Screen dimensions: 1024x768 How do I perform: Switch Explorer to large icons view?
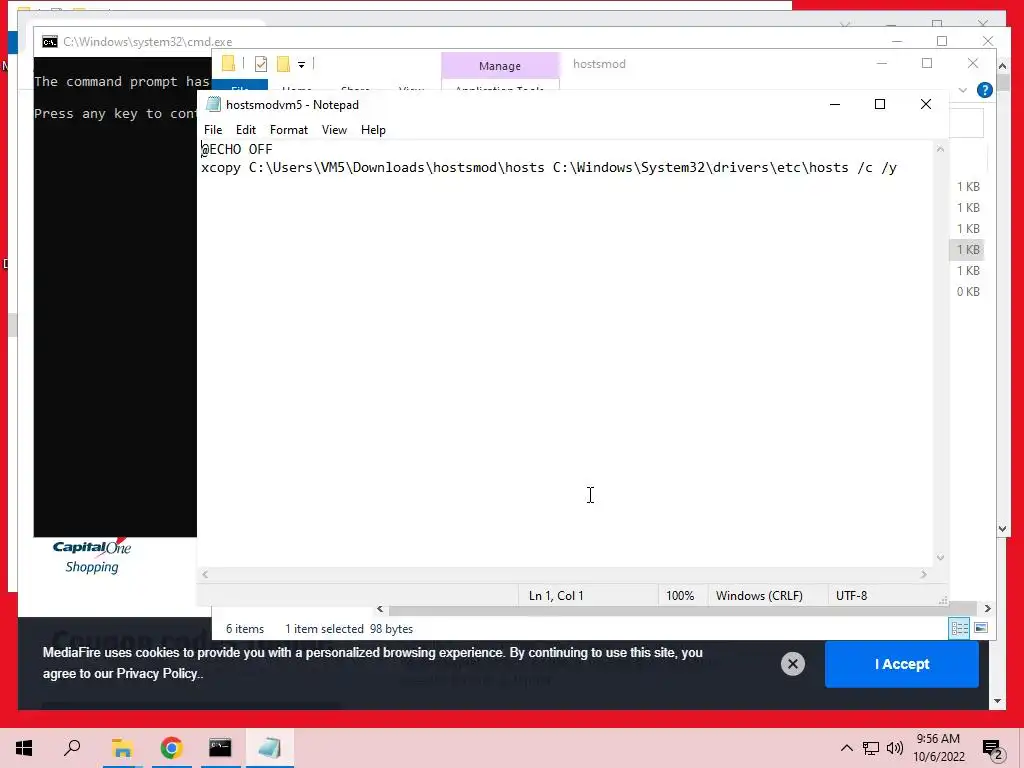tap(981, 628)
